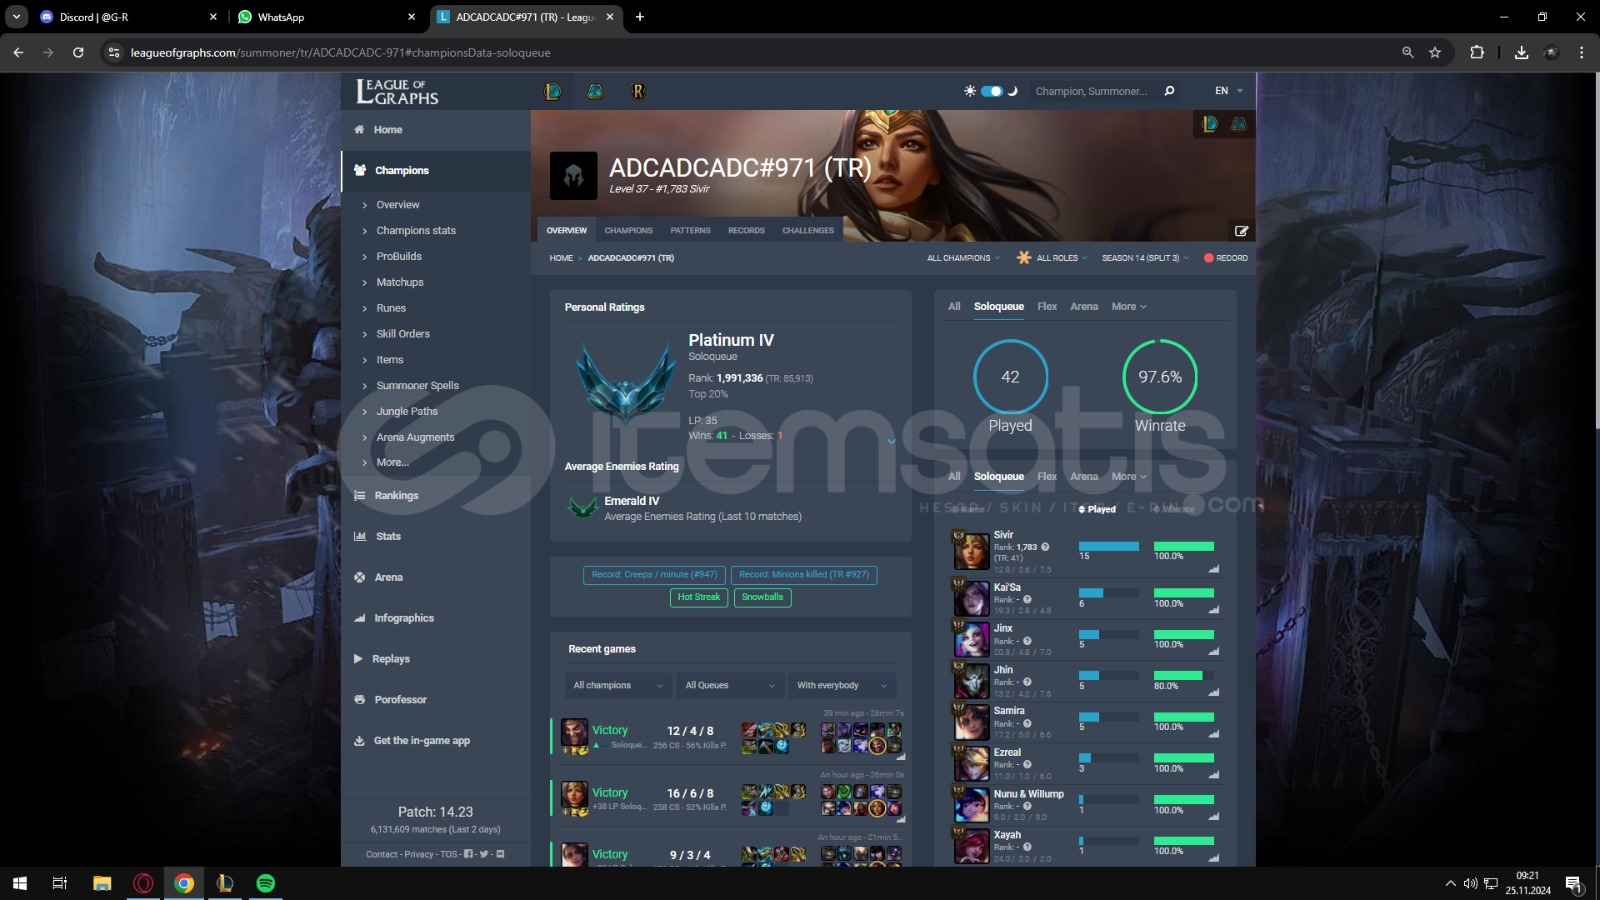1600x900 pixels.
Task: Open the All Queues dropdown
Action: click(729, 686)
